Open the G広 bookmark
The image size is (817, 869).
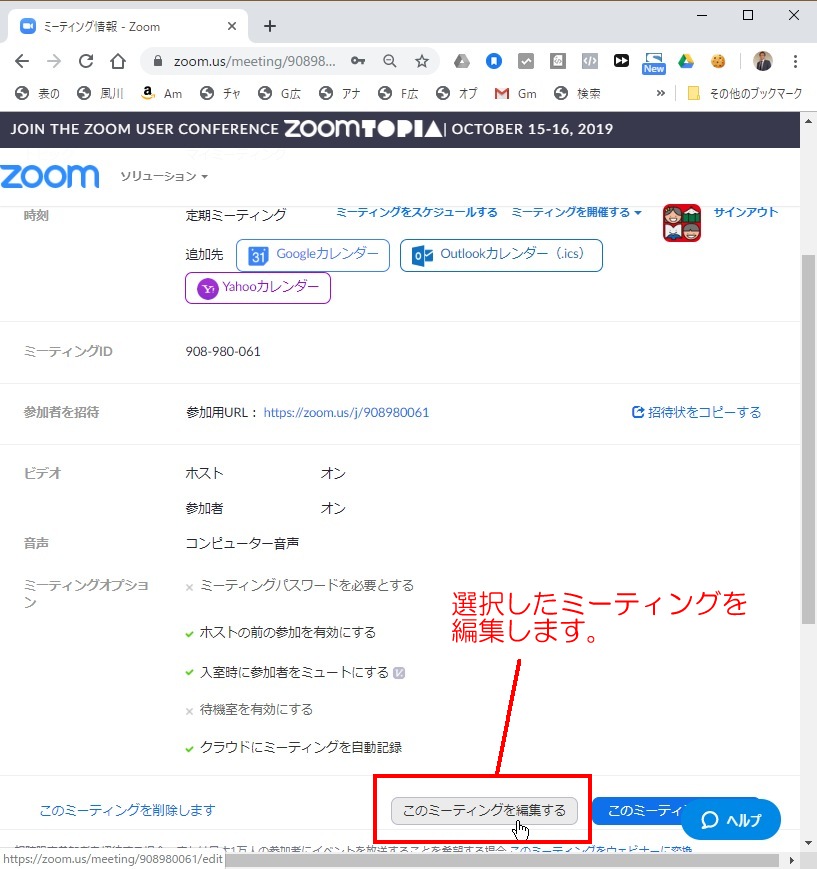[x=279, y=94]
